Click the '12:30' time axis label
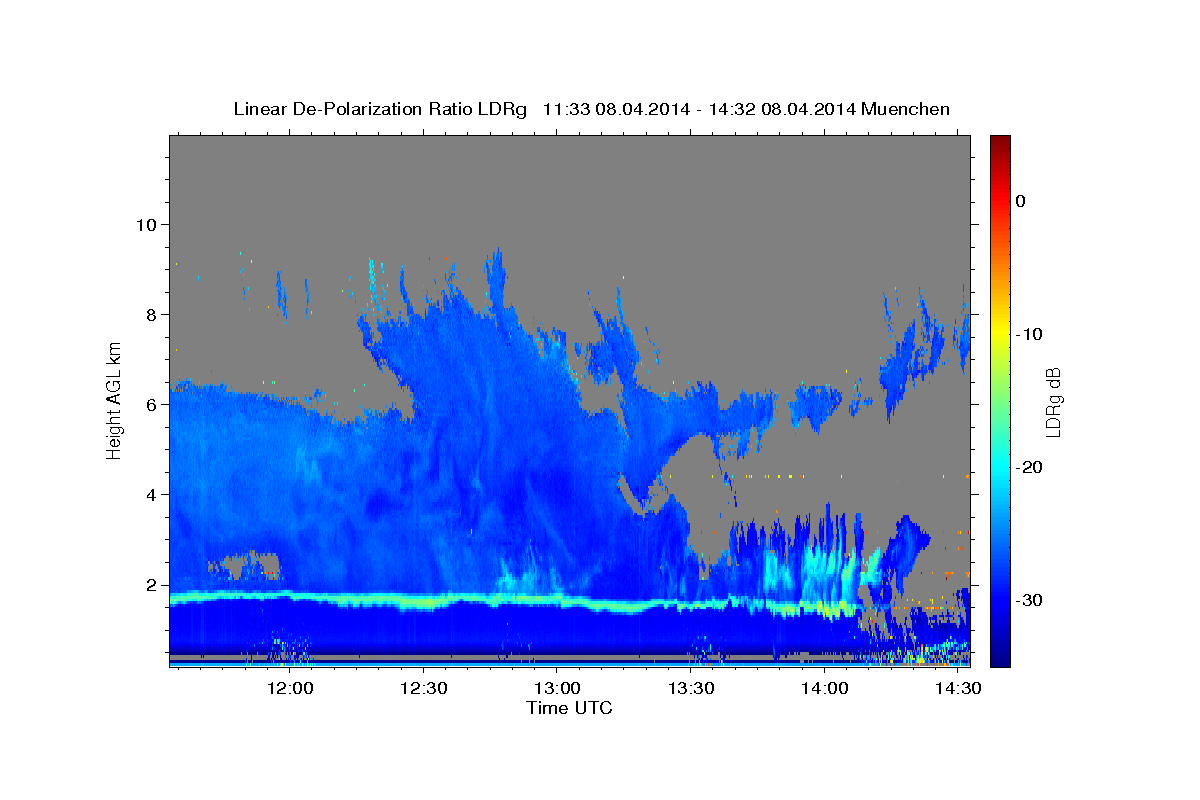The width and height of the screenshot is (1200, 800). [423, 688]
